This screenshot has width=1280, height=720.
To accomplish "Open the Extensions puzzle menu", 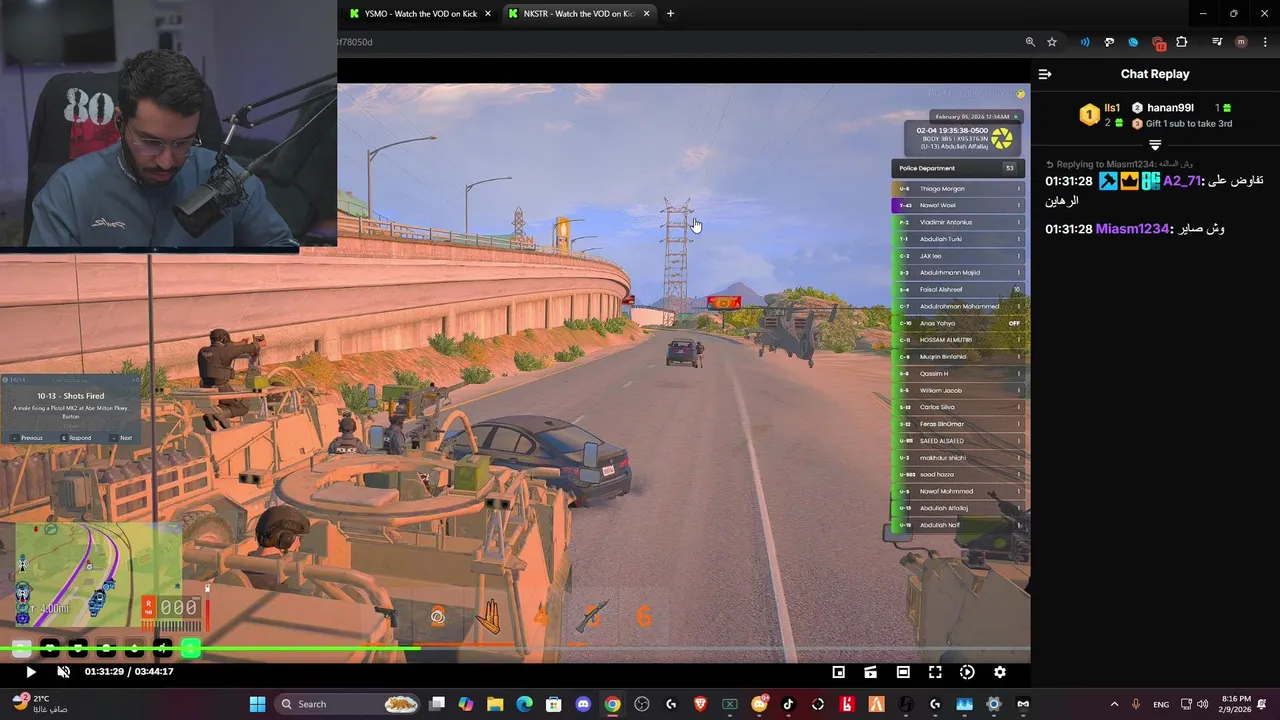I will 1182,42.
